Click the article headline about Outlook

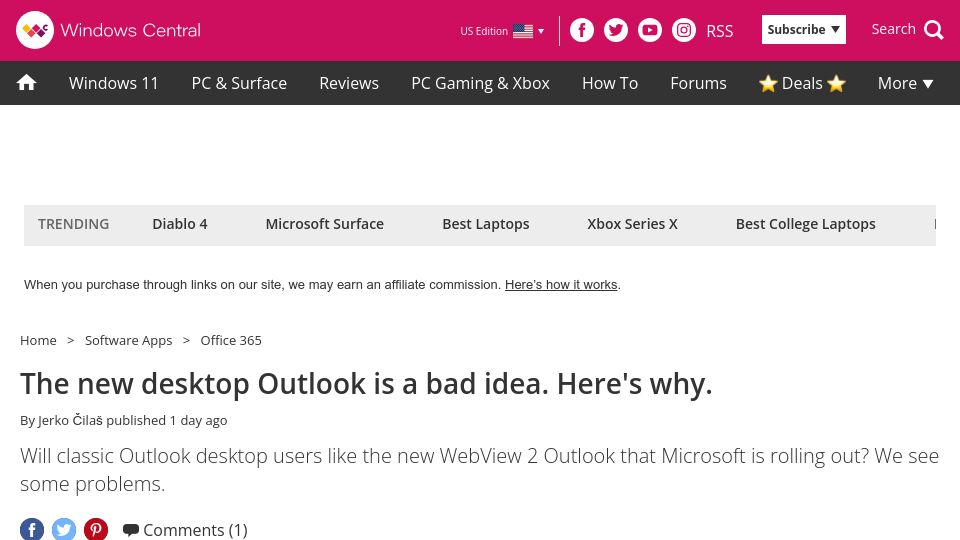(366, 384)
